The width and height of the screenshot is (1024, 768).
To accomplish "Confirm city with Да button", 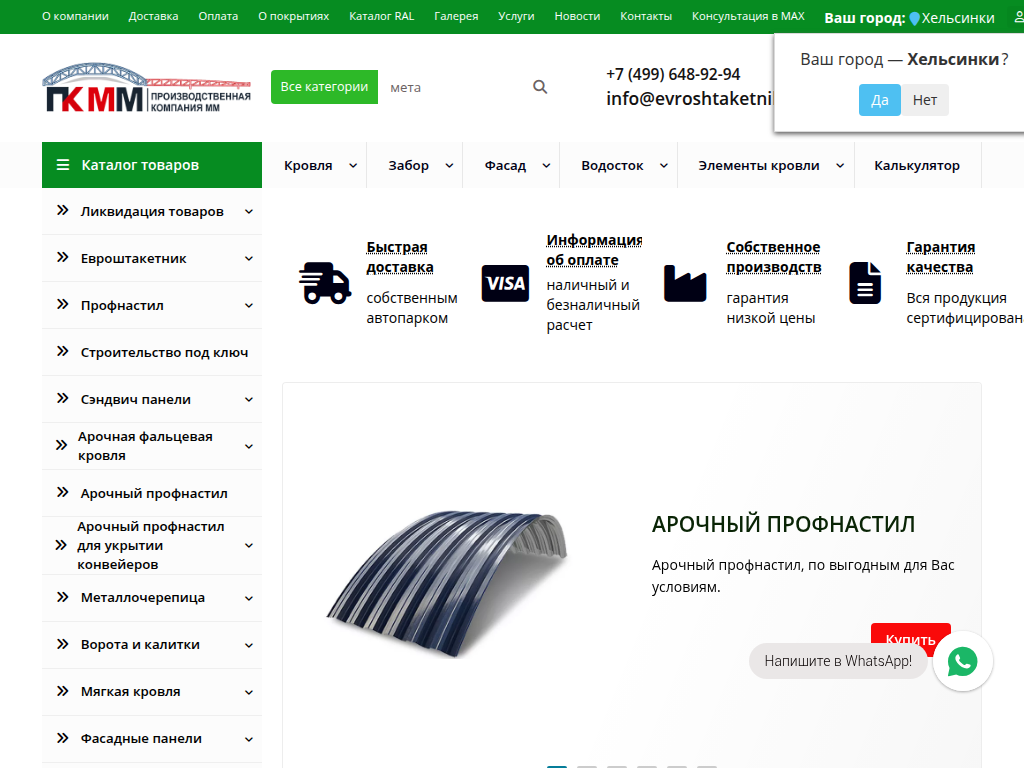I will tap(880, 100).
